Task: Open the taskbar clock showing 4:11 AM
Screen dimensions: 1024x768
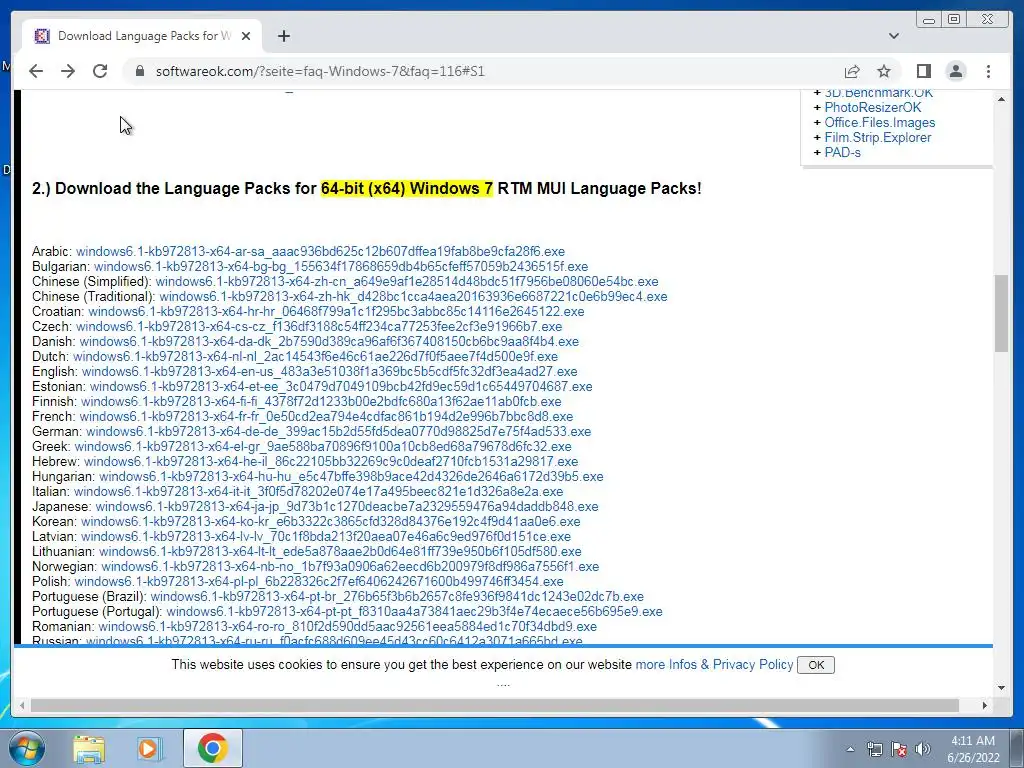Action: tap(973, 749)
